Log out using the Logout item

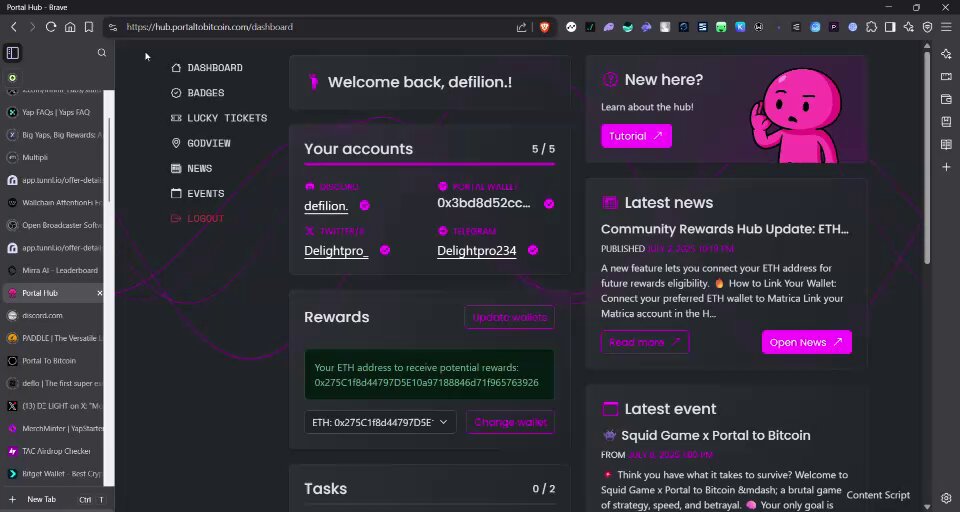pos(198,218)
